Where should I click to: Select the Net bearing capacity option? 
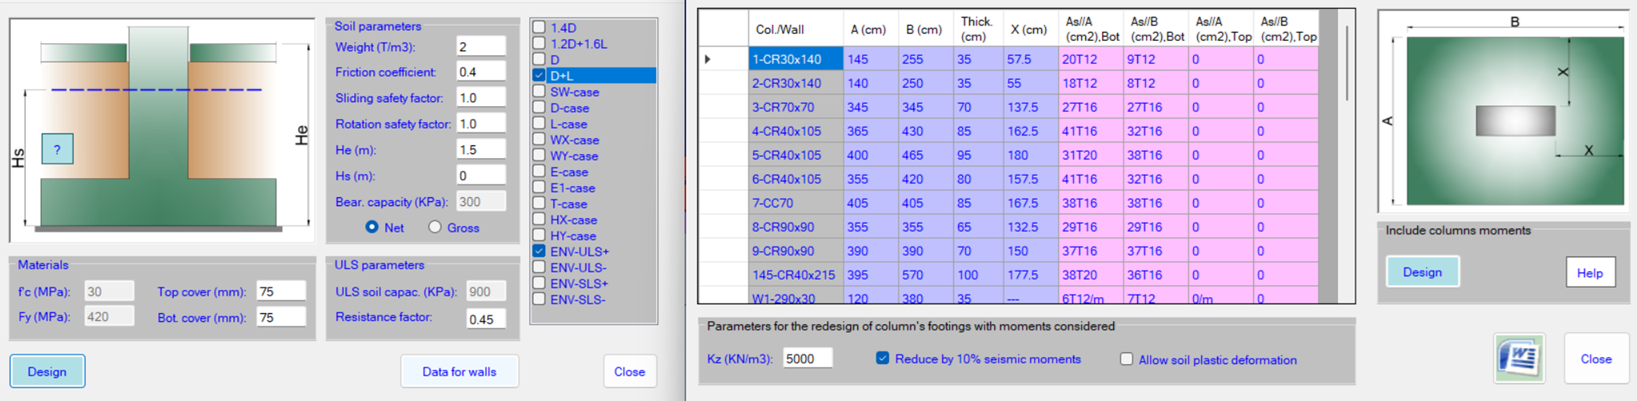point(372,227)
